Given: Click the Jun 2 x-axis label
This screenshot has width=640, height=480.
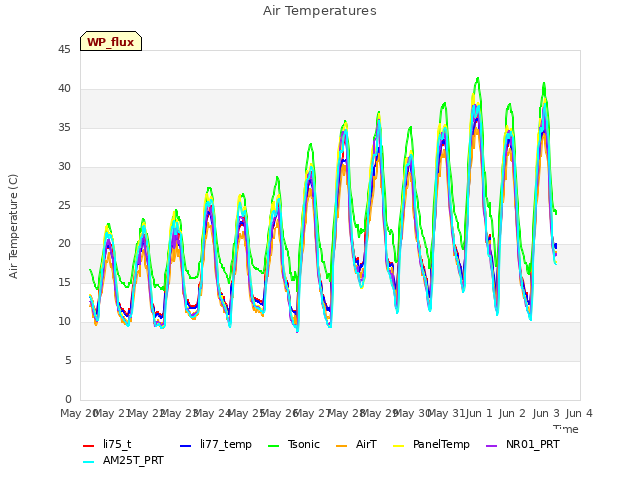Looking at the screenshot, I should (x=512, y=413).
